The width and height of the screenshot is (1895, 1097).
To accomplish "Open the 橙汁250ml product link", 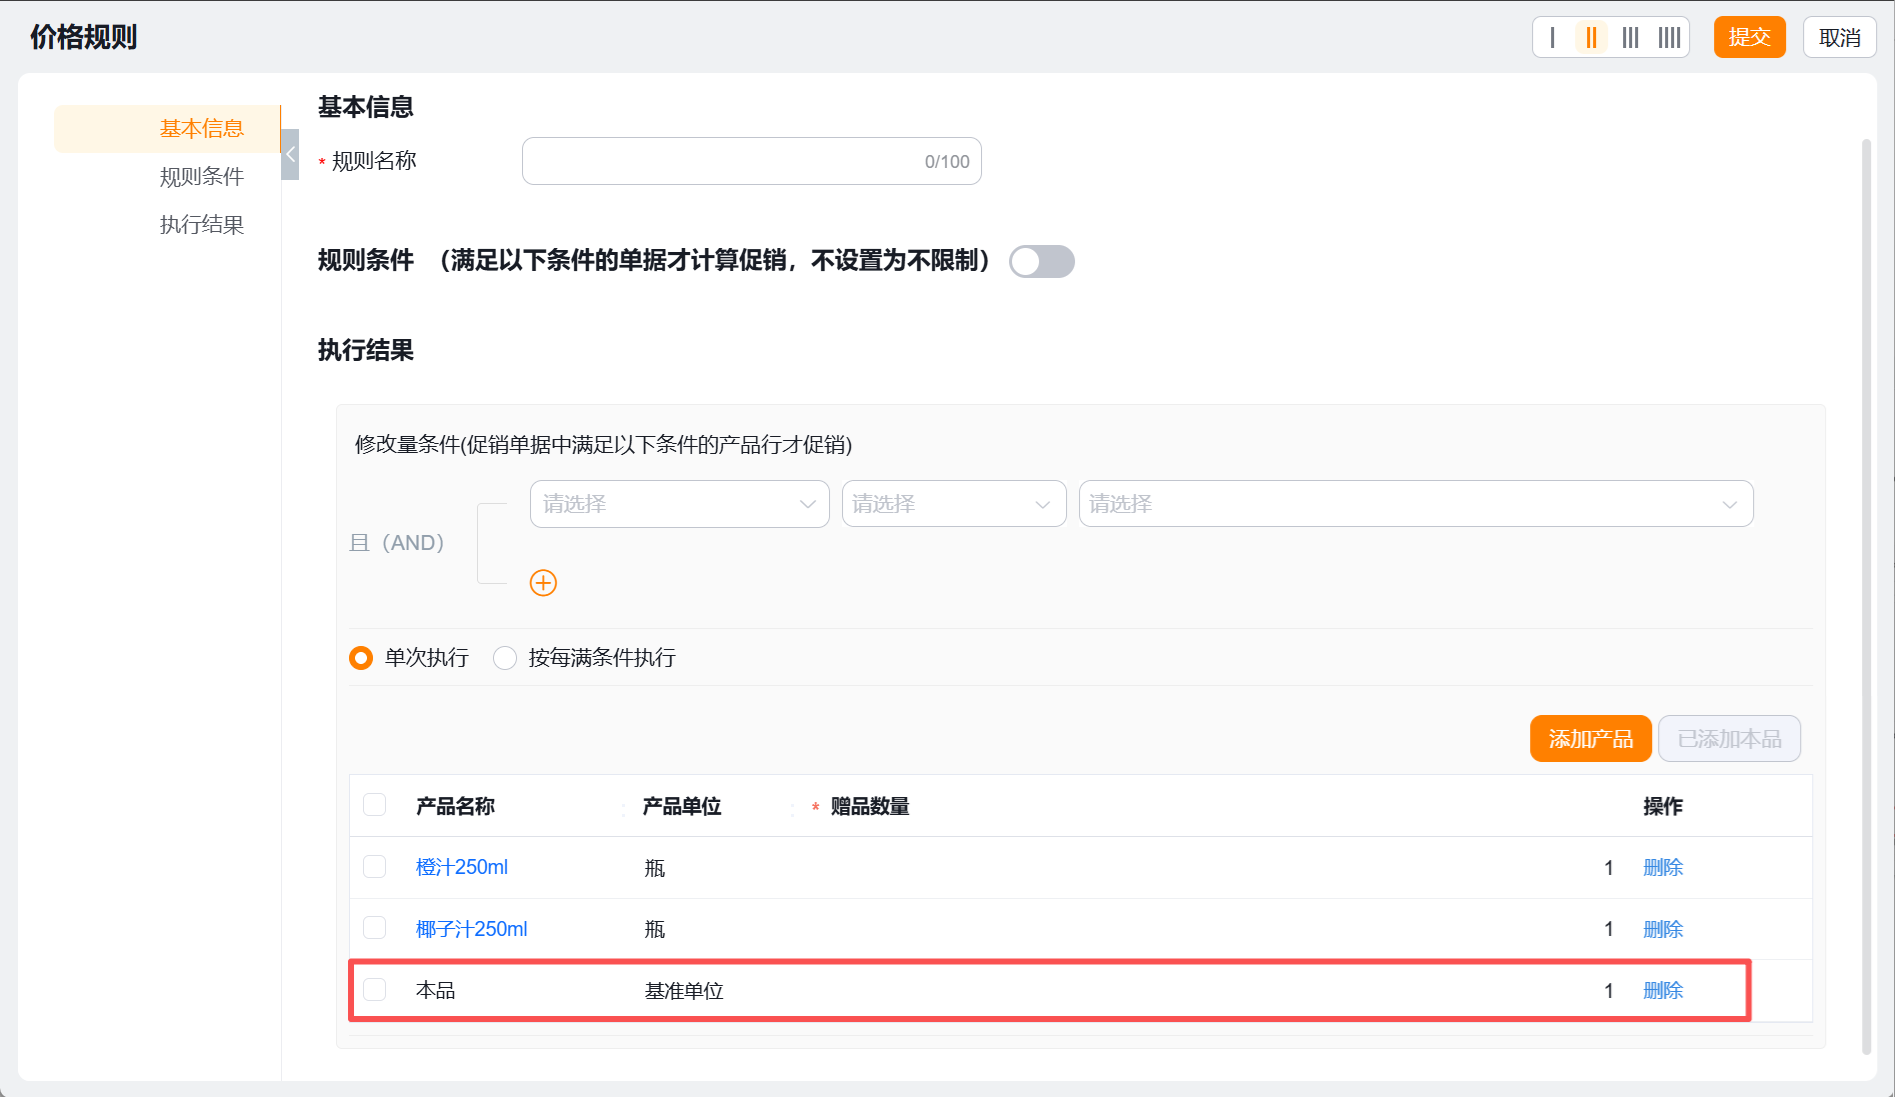I will (462, 867).
